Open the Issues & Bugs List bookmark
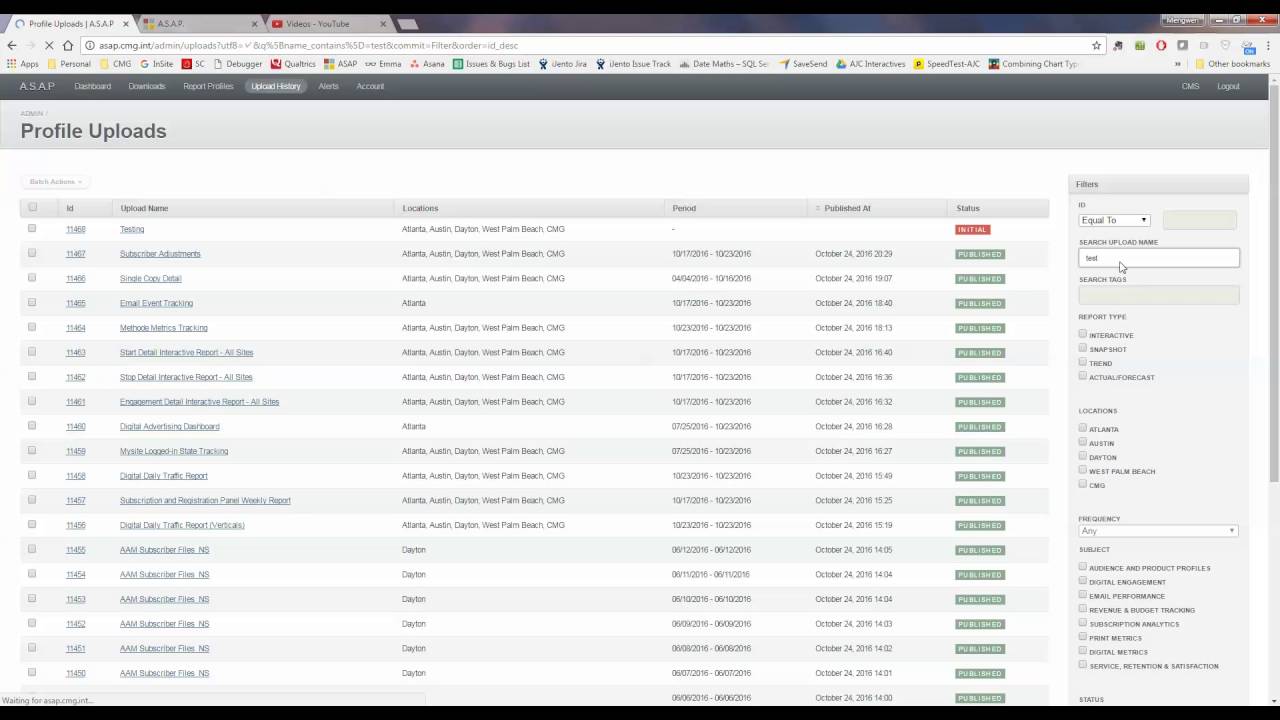1280x720 pixels. click(x=491, y=64)
